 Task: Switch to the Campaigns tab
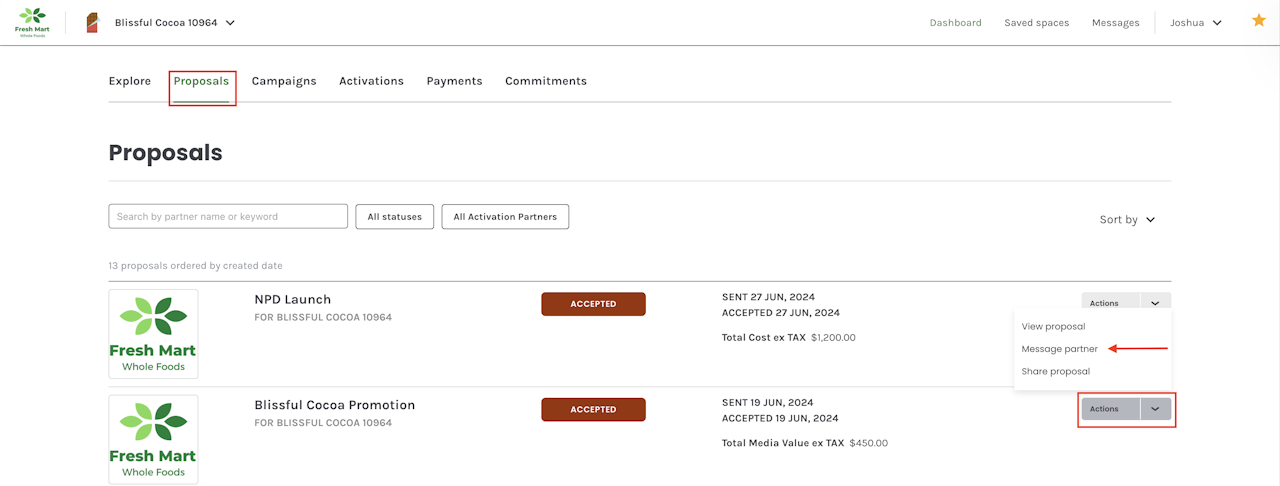pyautogui.click(x=284, y=81)
